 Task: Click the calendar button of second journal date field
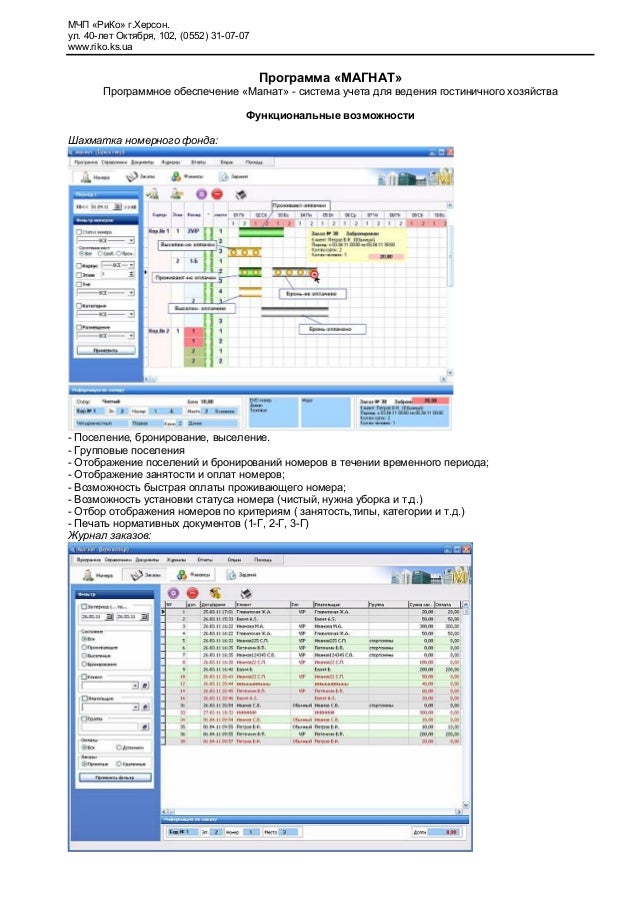point(144,617)
